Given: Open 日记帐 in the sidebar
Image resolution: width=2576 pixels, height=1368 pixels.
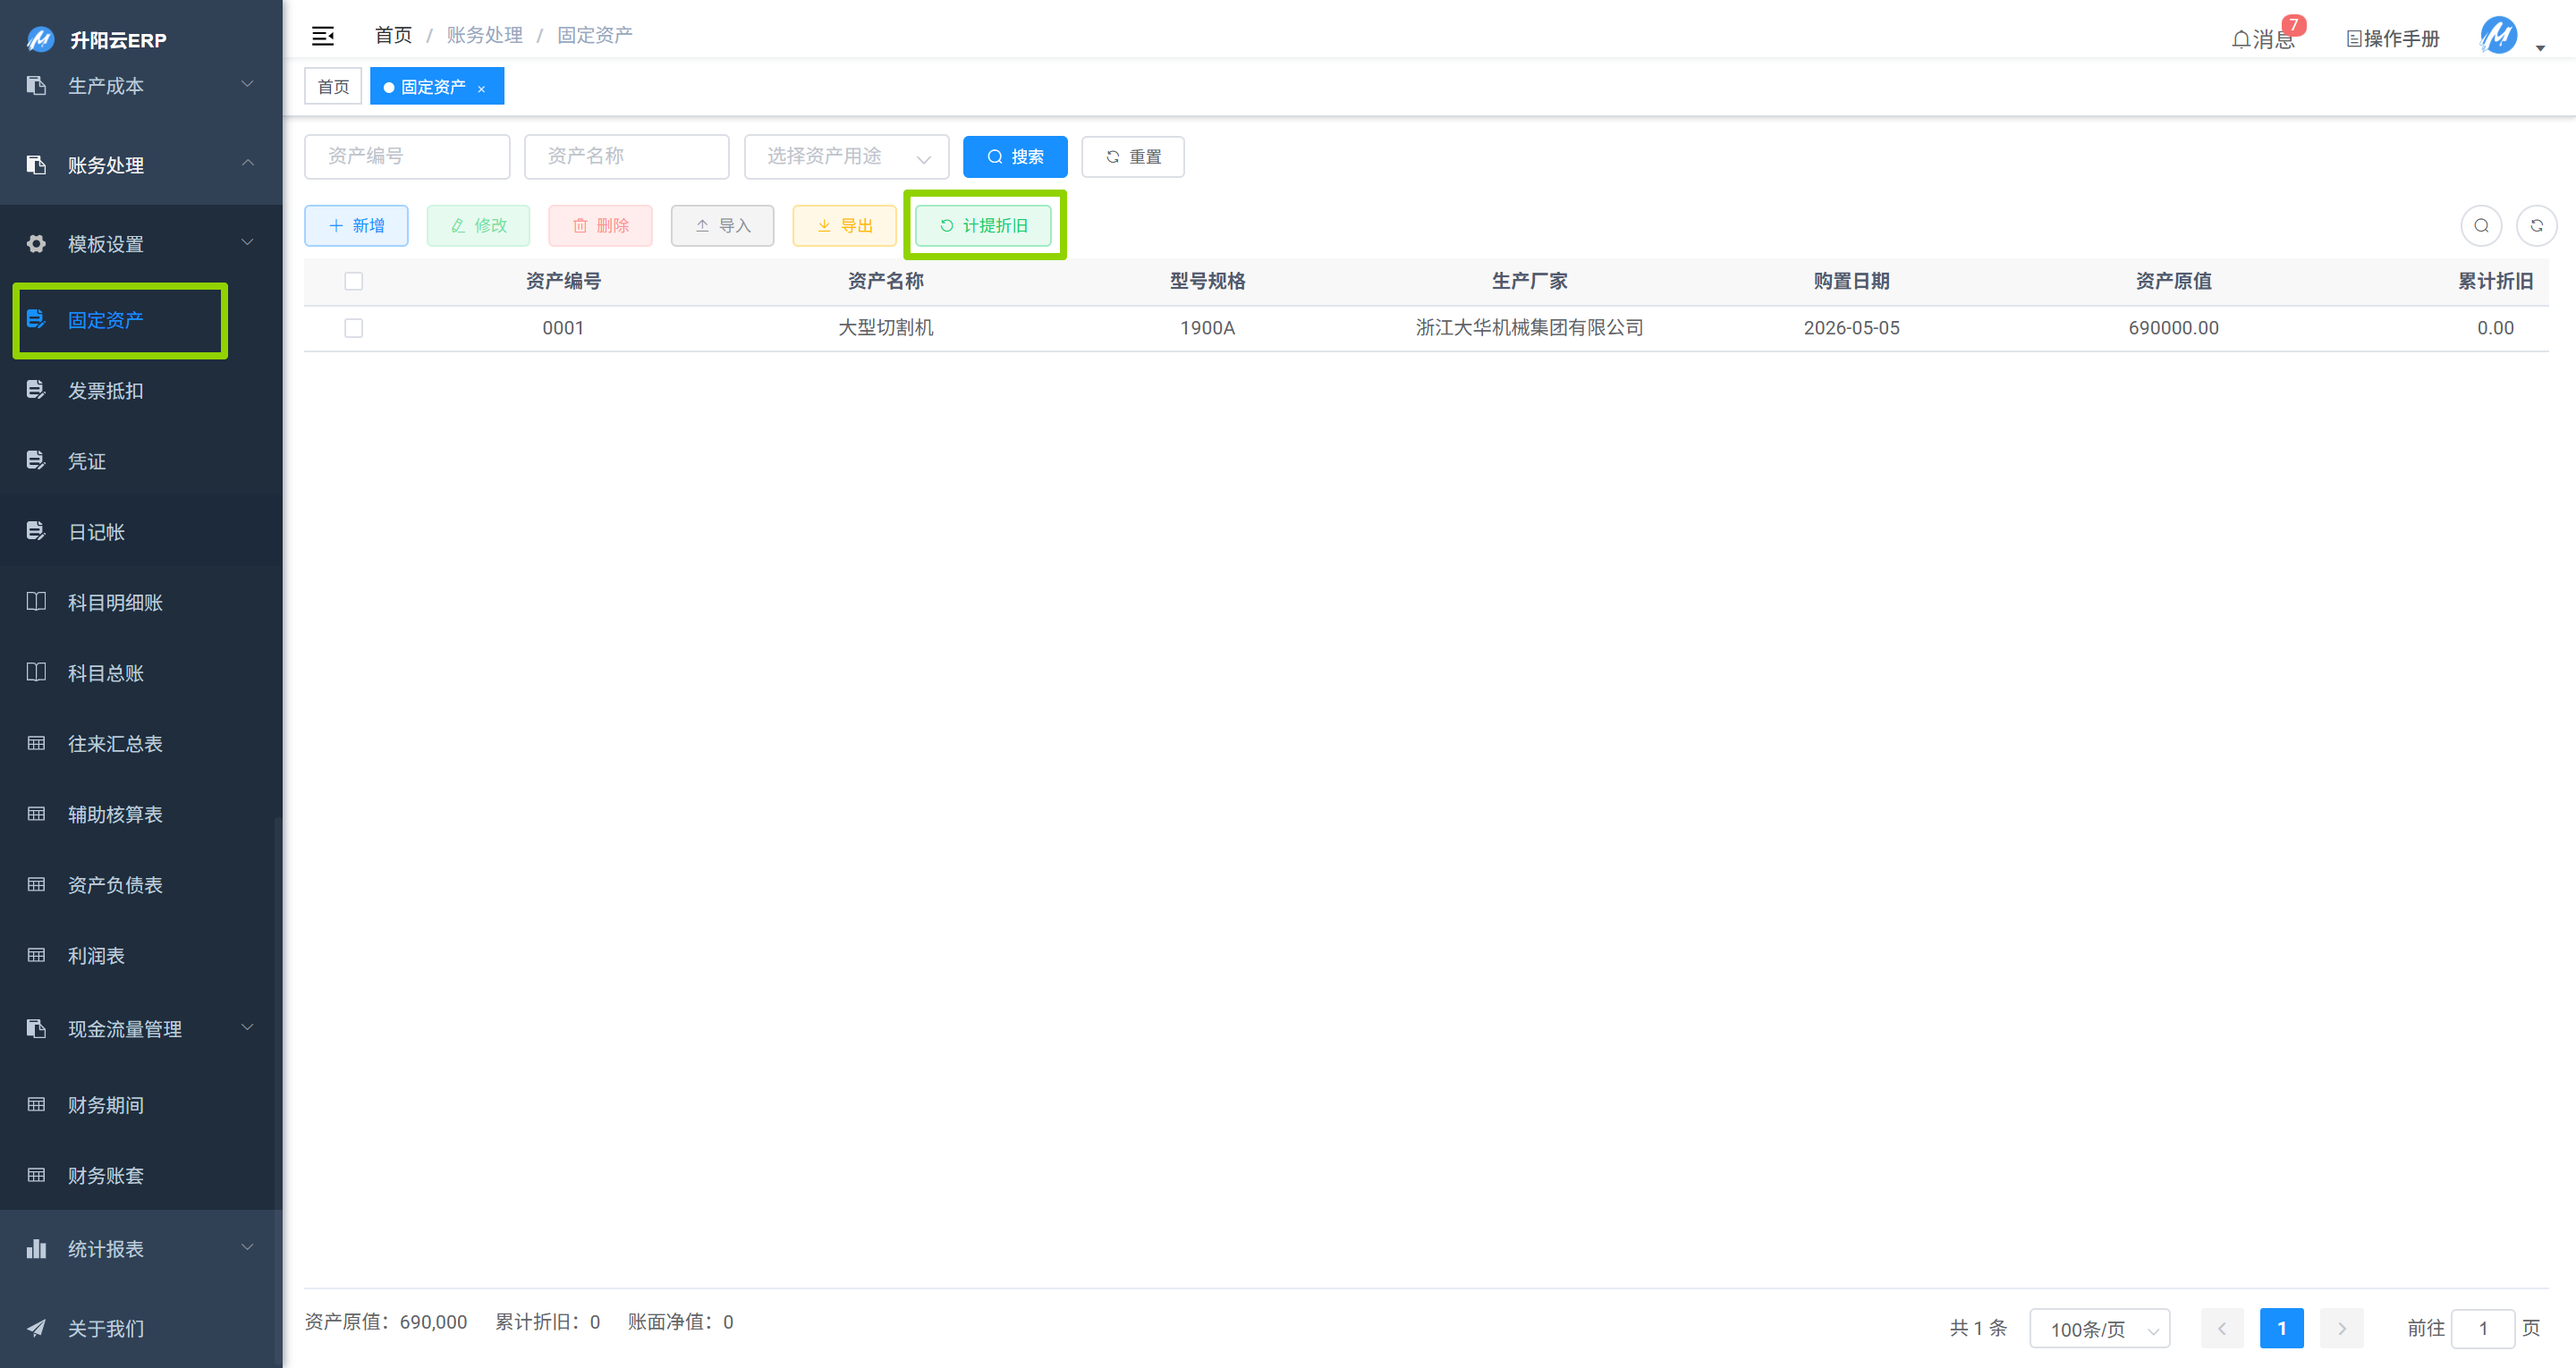Looking at the screenshot, I should [141, 532].
